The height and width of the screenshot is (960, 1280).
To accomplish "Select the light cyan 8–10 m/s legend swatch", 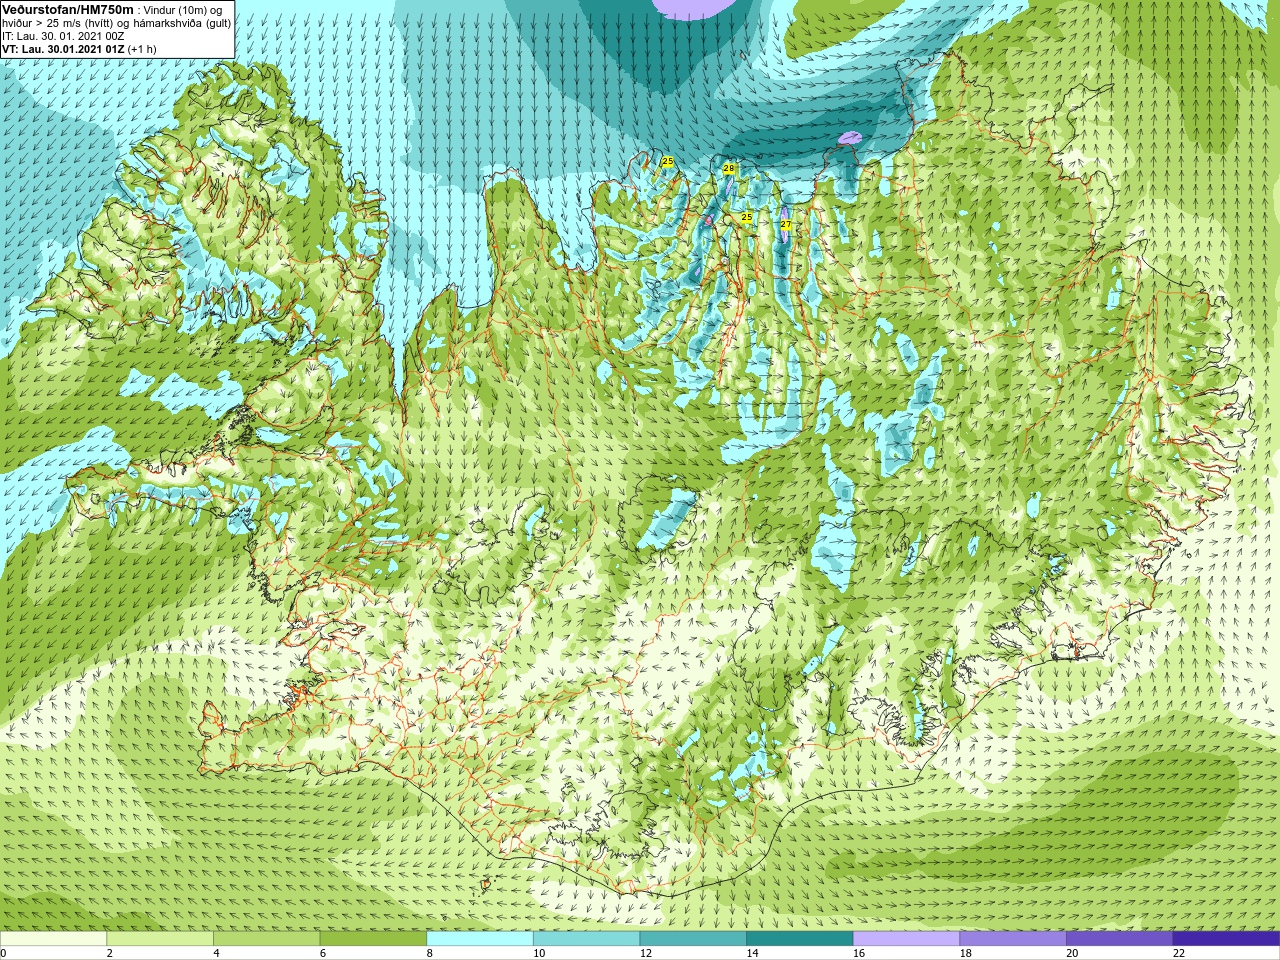I will [480, 938].
